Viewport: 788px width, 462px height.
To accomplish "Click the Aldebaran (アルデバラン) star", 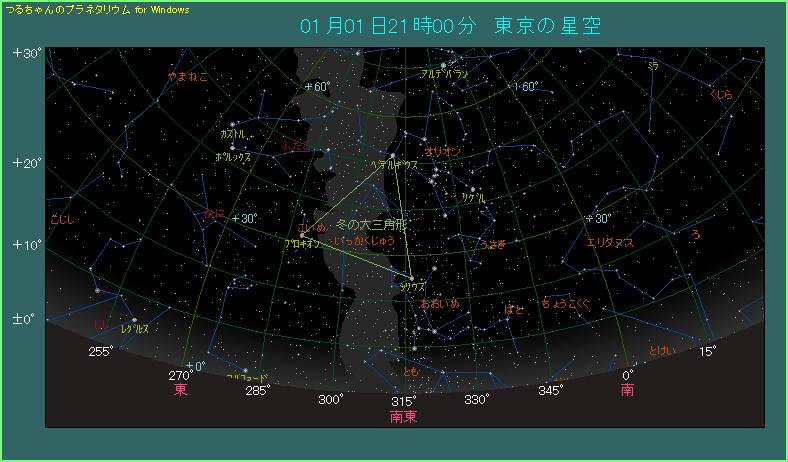I will pyautogui.click(x=443, y=66).
